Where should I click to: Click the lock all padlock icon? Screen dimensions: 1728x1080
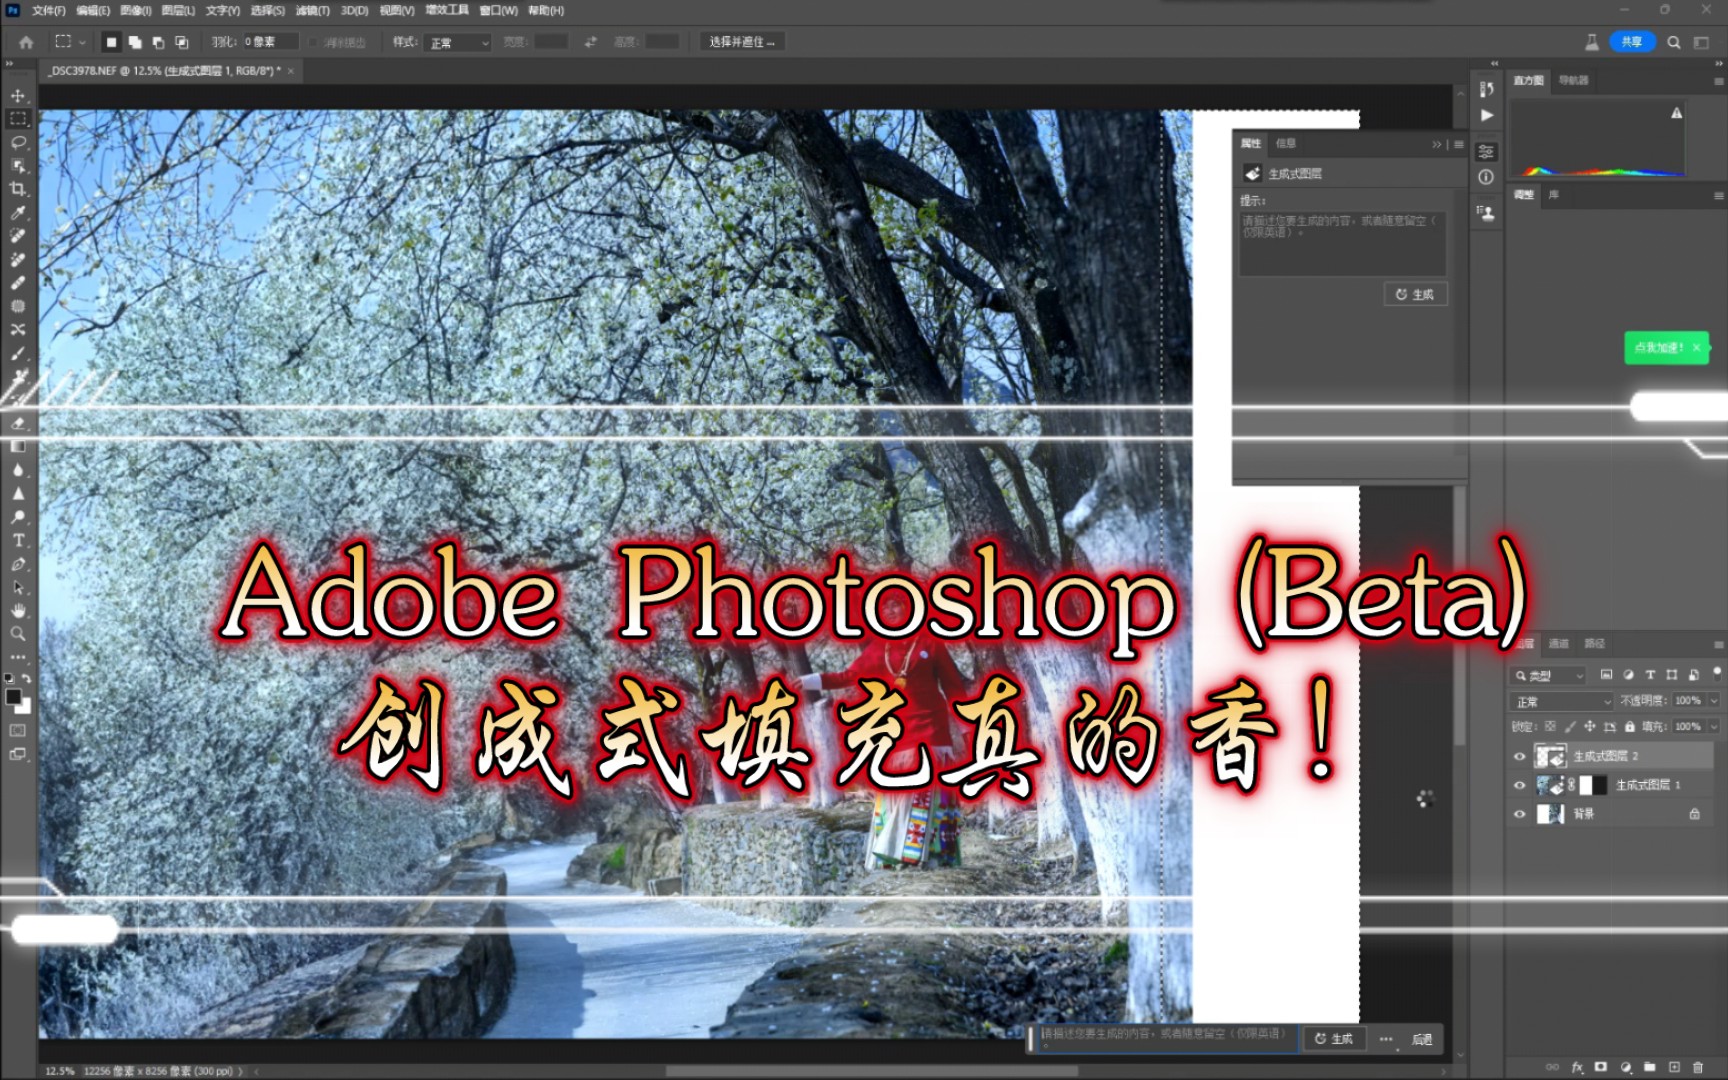point(1630,727)
